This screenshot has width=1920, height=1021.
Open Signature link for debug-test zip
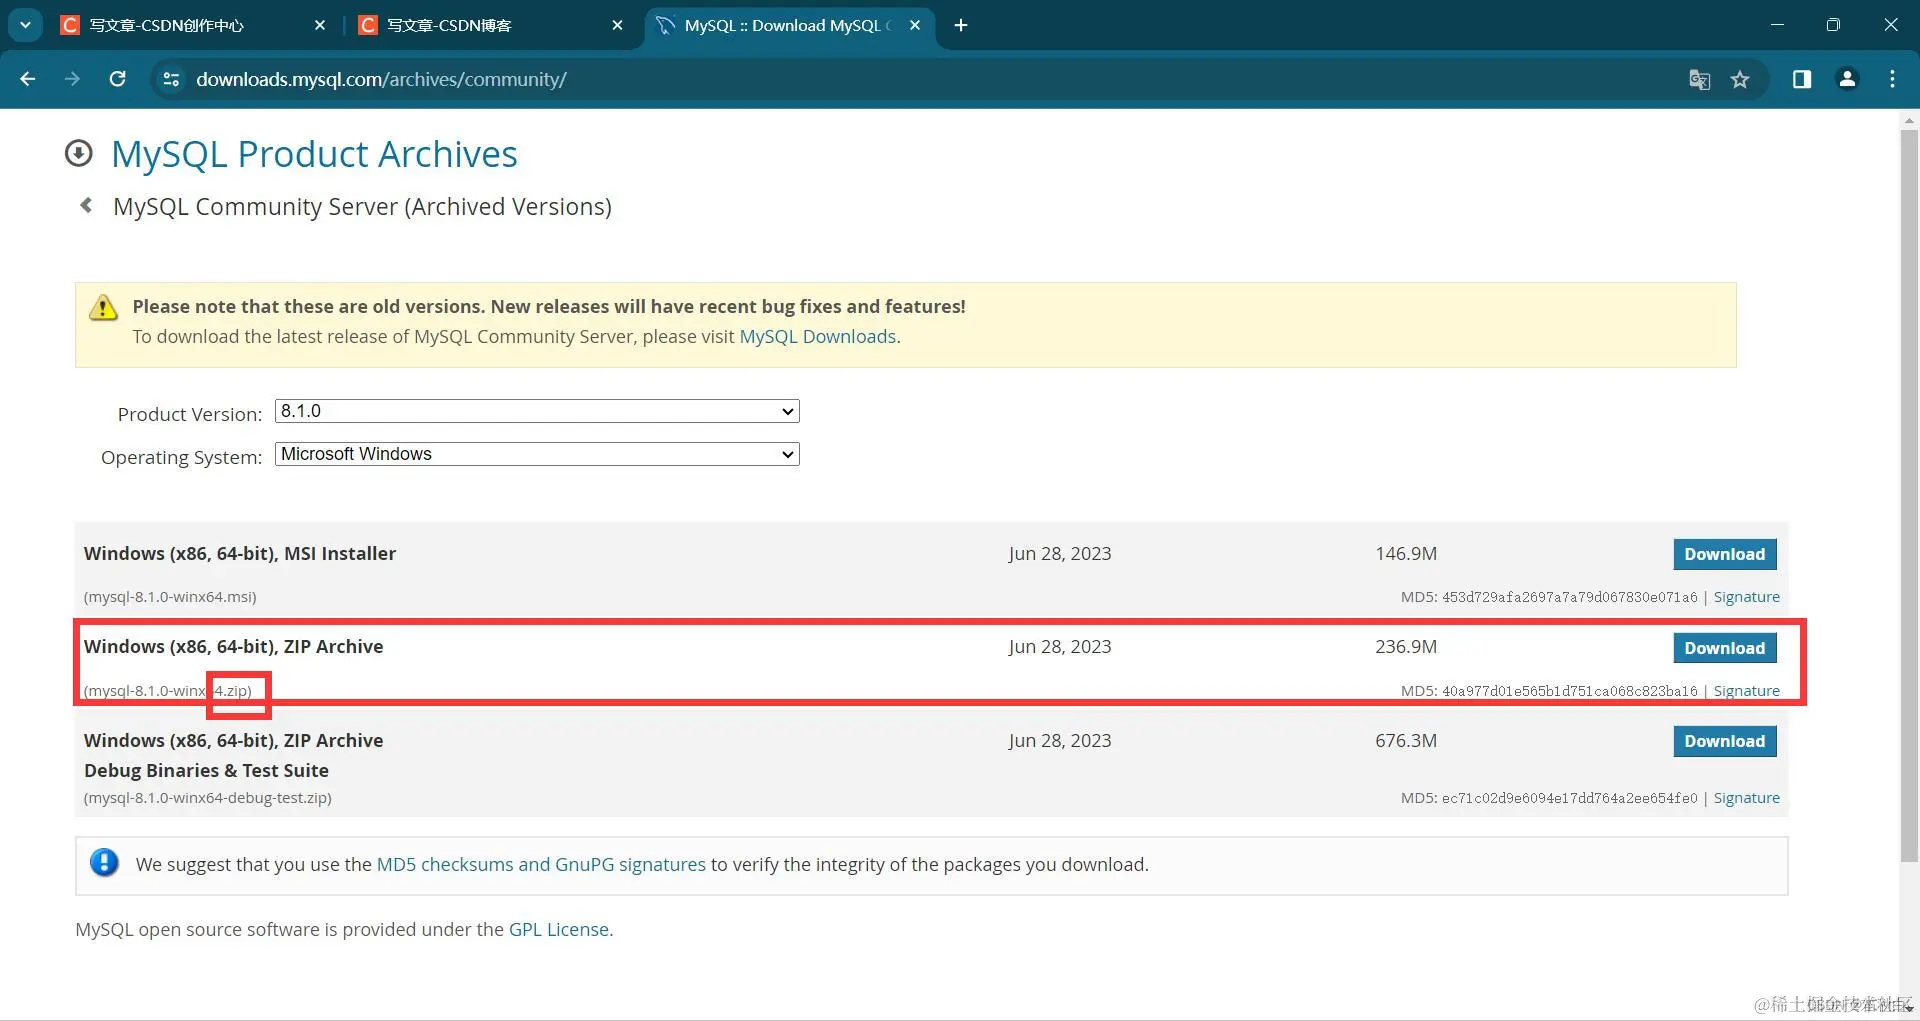point(1746,798)
